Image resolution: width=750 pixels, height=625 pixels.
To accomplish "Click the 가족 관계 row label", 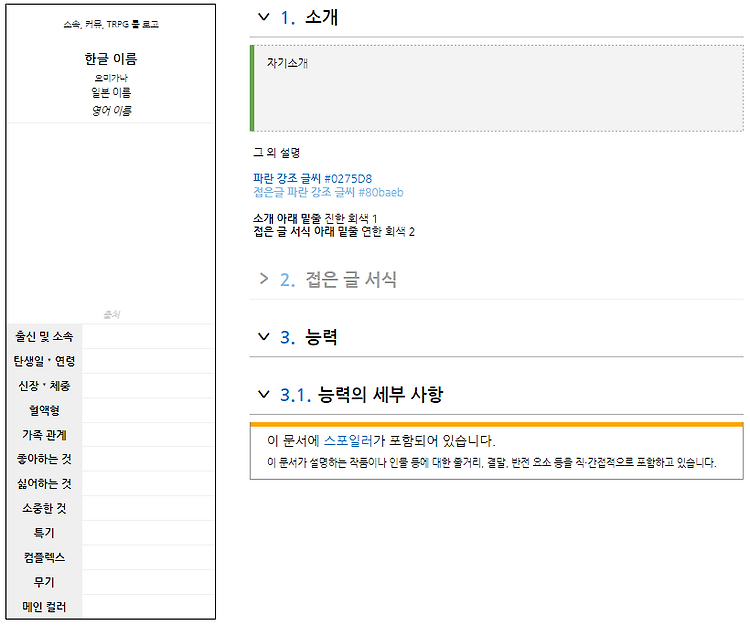I will (44, 435).
